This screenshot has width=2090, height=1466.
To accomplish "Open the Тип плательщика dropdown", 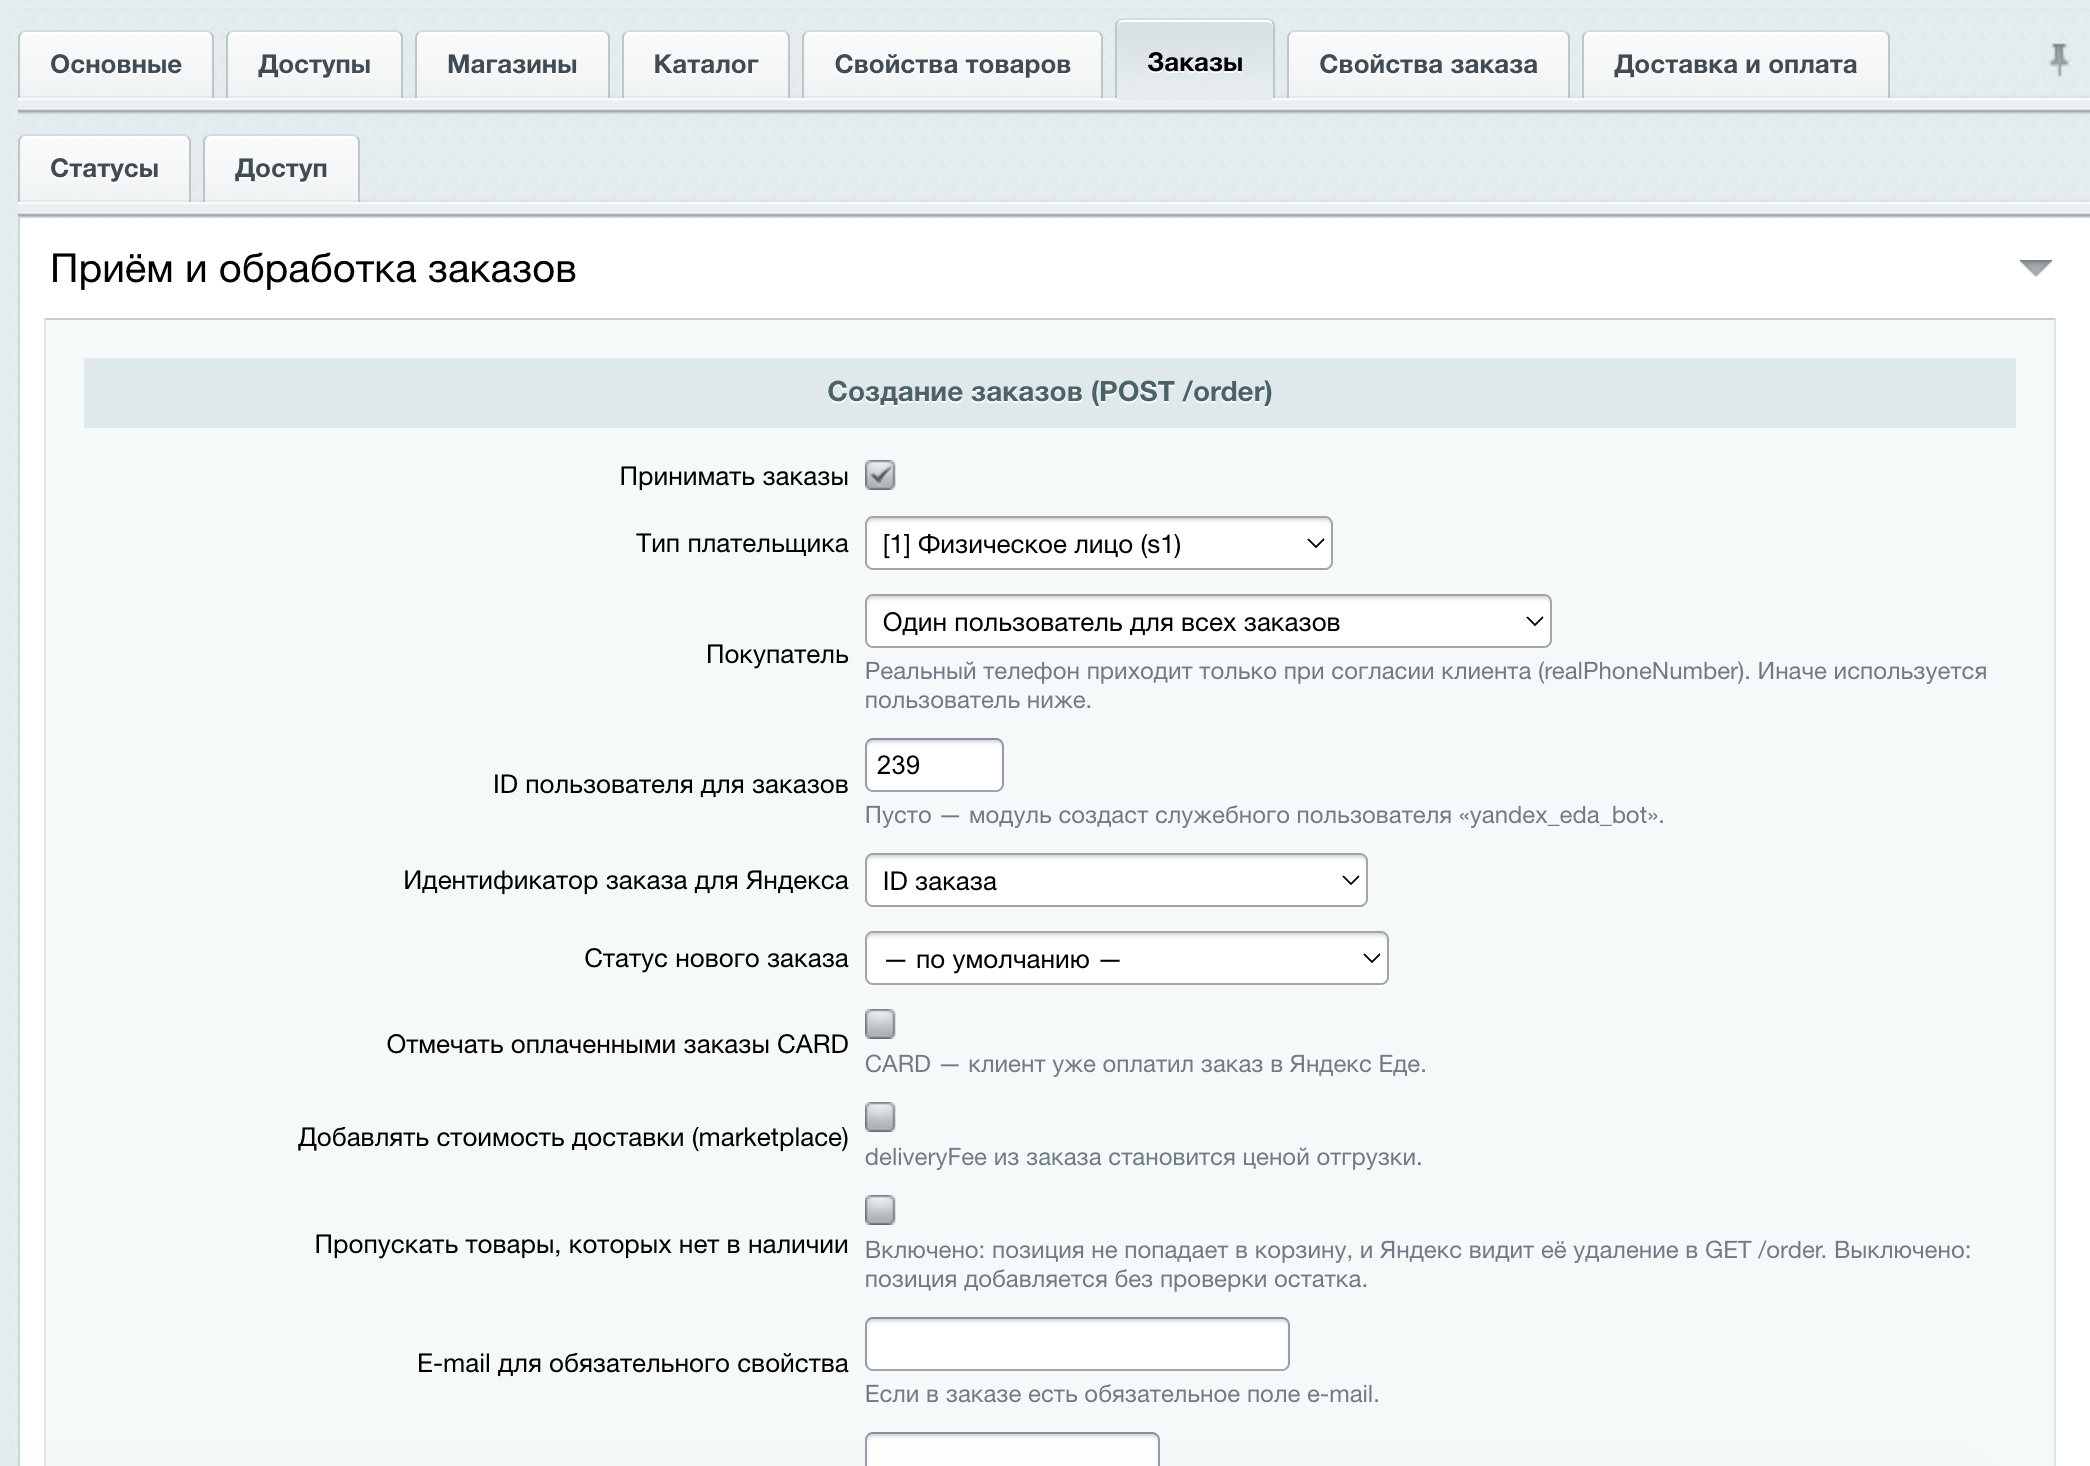I will [x=1098, y=543].
